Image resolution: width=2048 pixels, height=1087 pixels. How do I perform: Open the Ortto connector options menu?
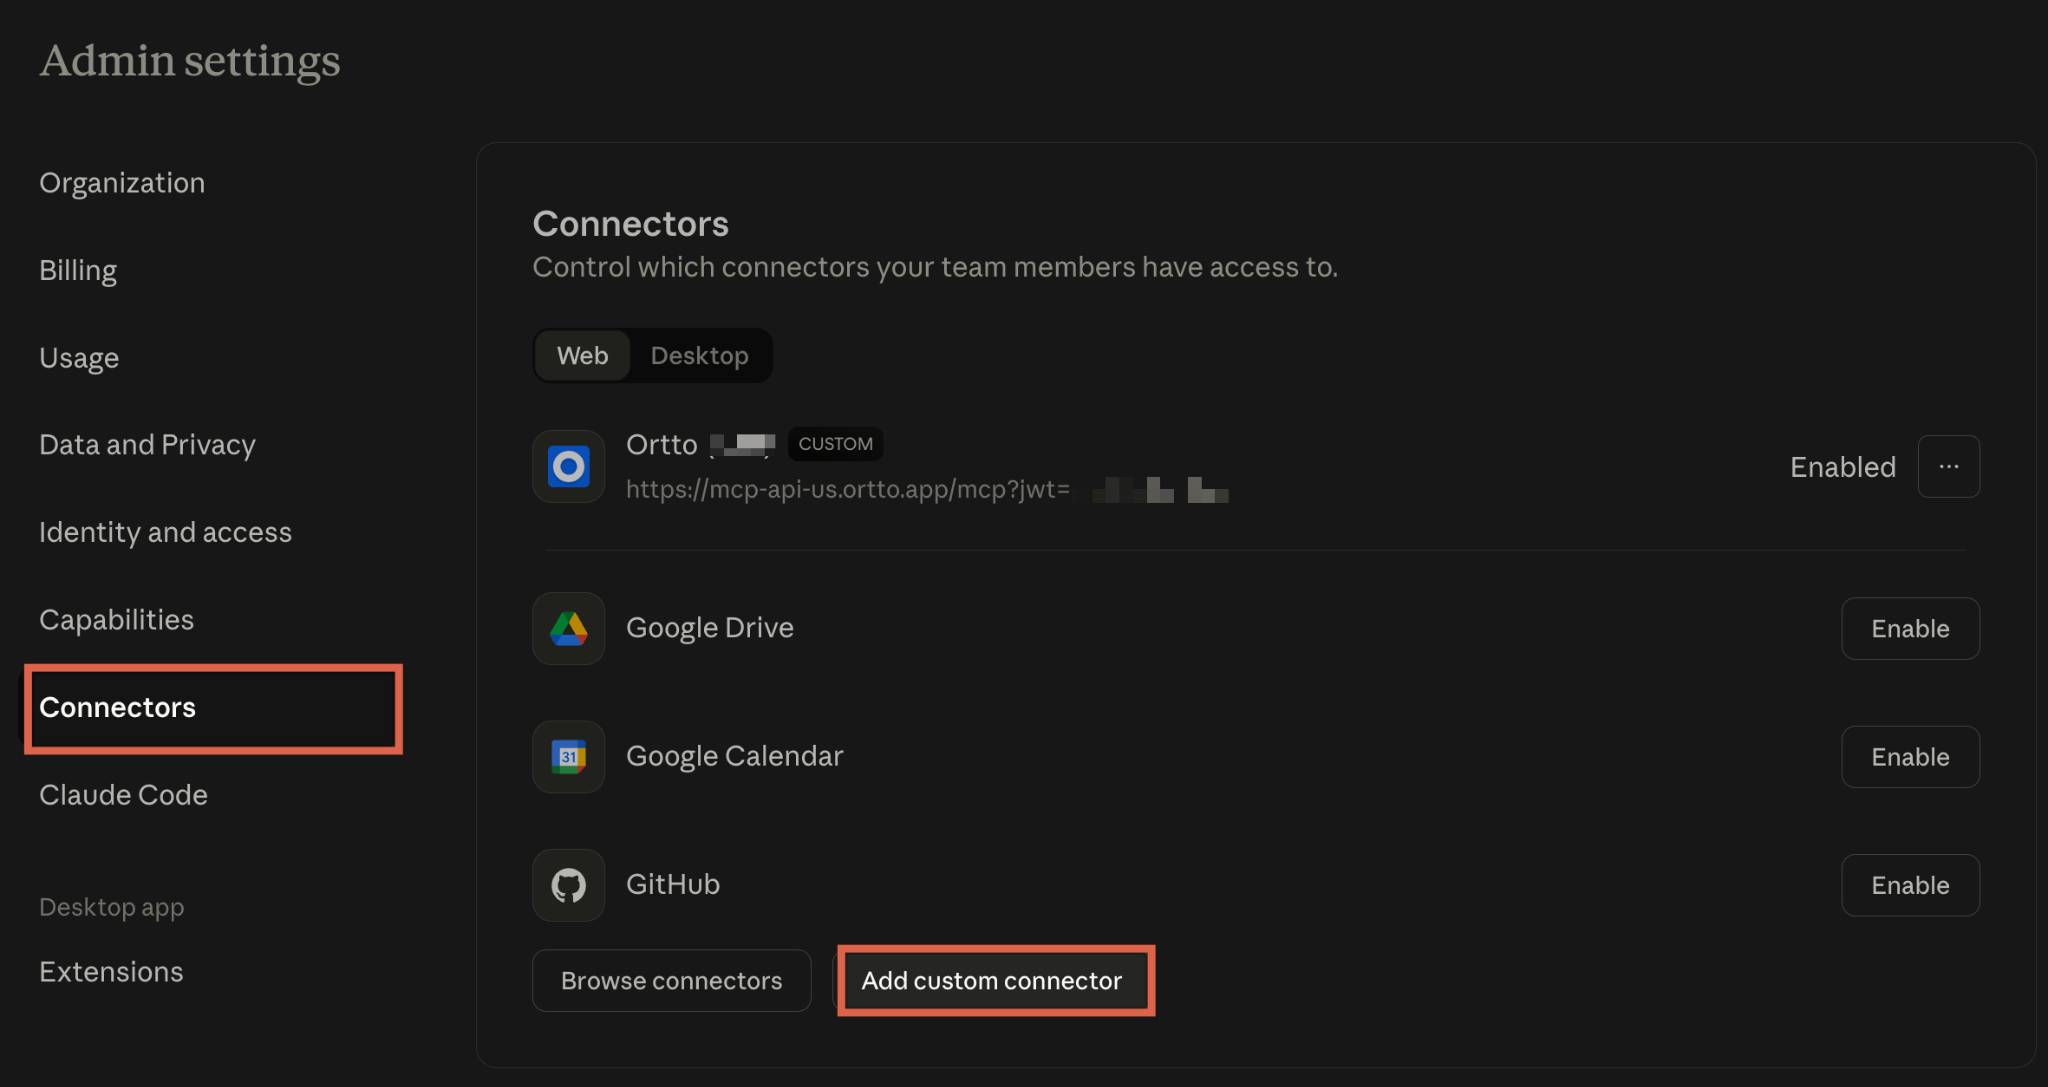tap(1948, 466)
